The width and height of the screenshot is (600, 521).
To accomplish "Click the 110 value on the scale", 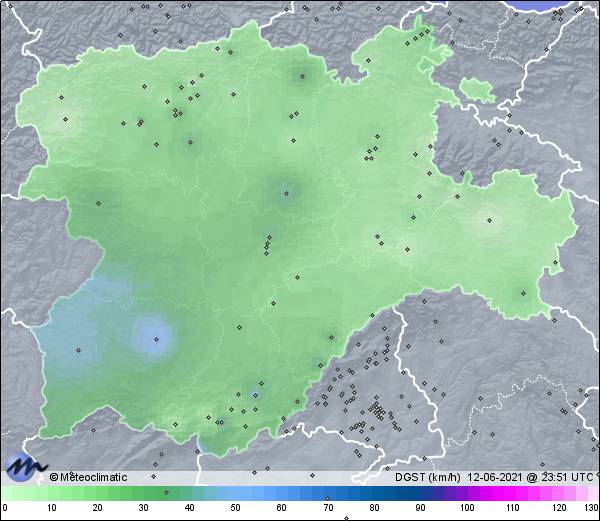I will (x=513, y=508).
